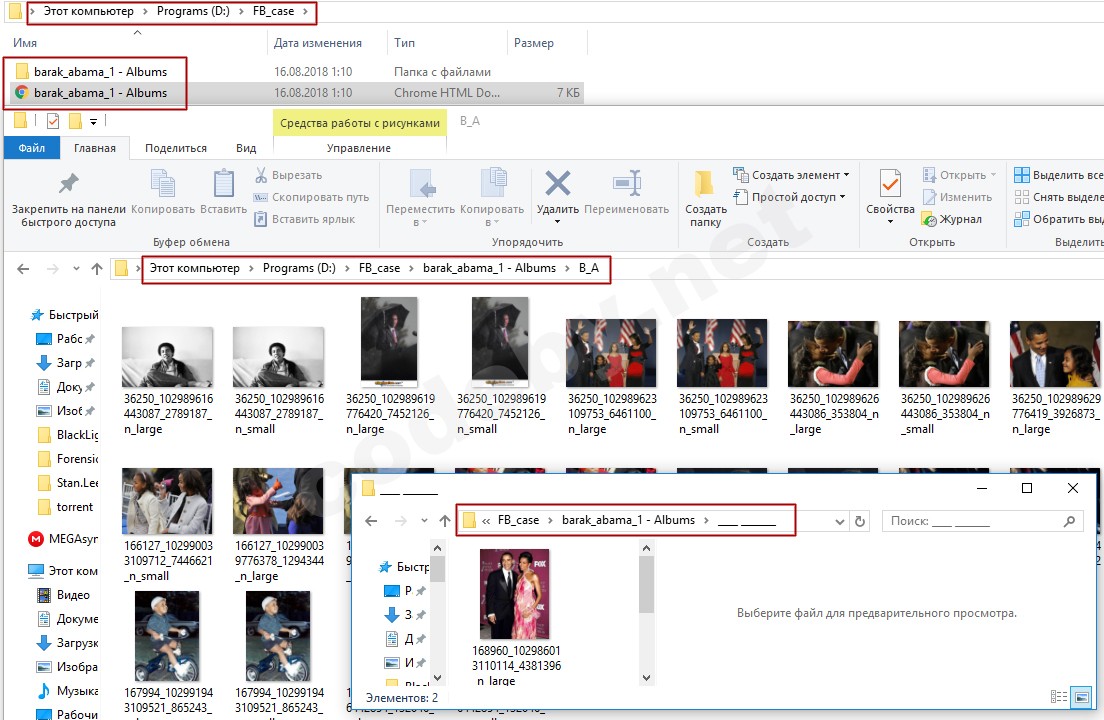Image resolution: width=1104 pixels, height=720 pixels.
Task: Click the Вставить (Paste) clipboard icon
Action: point(223,185)
